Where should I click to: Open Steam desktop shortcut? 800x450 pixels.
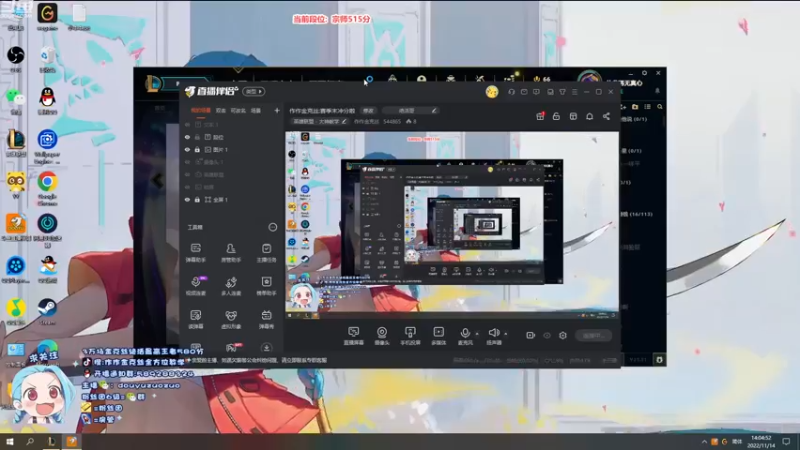point(47,312)
